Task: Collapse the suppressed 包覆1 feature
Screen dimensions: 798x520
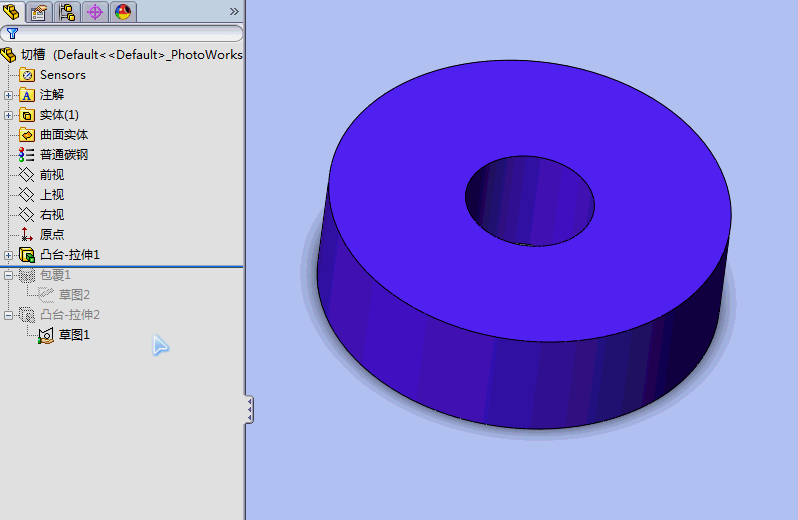Action: (x=8, y=275)
